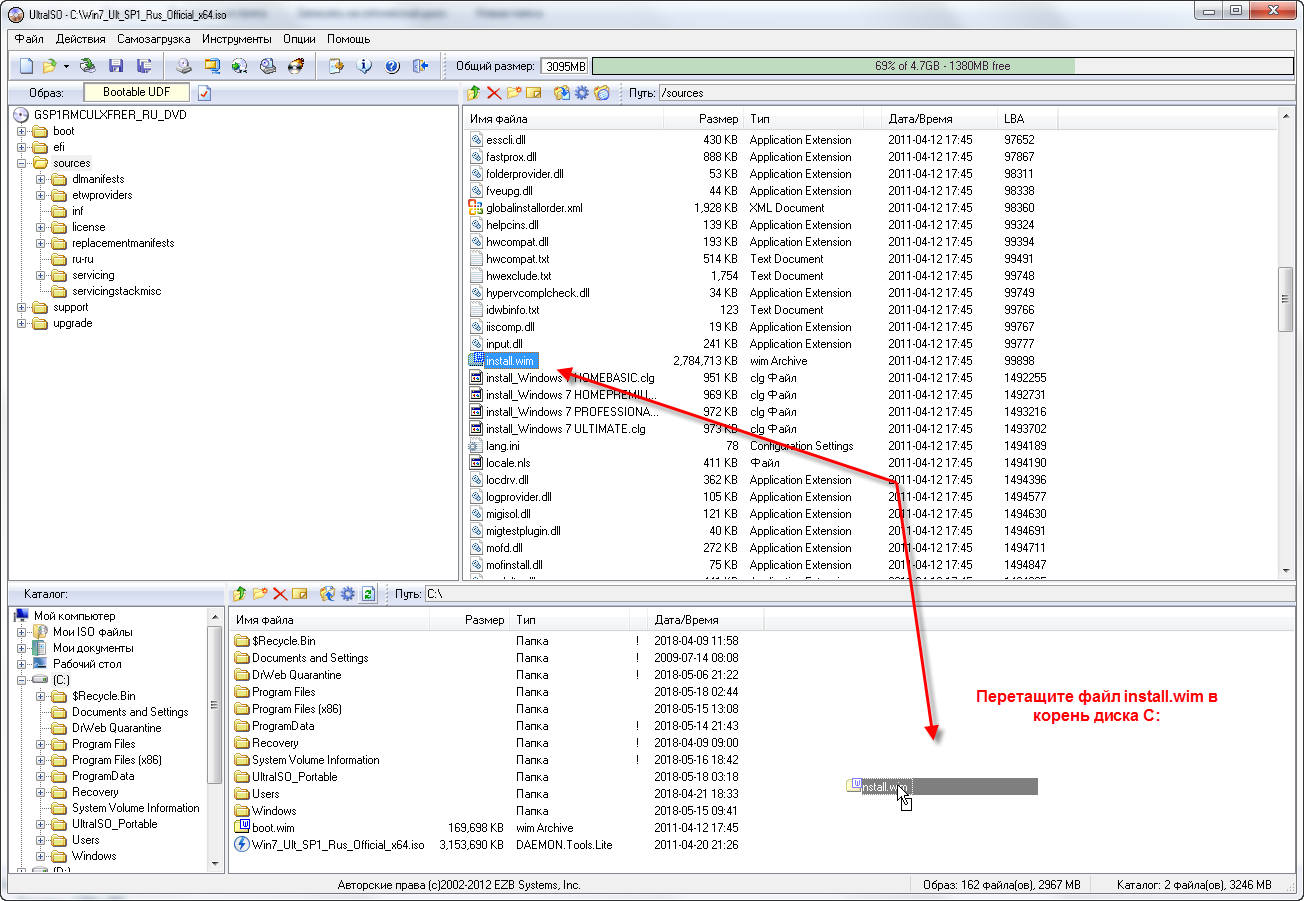The height and width of the screenshot is (901, 1304).
Task: Open the Помощь menu
Action: tap(349, 39)
